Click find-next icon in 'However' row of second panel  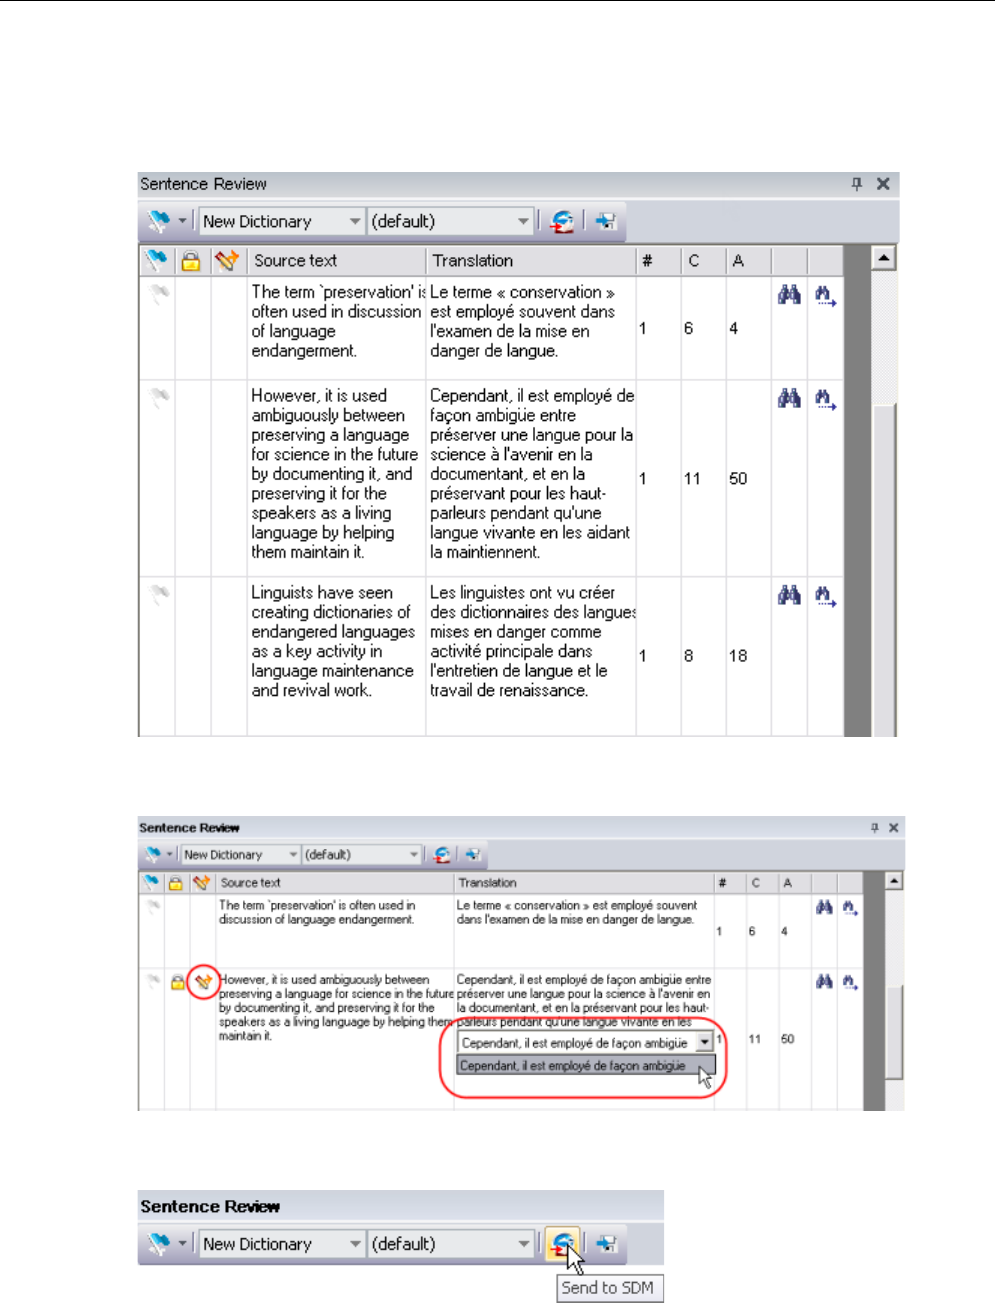pyautogui.click(x=850, y=982)
